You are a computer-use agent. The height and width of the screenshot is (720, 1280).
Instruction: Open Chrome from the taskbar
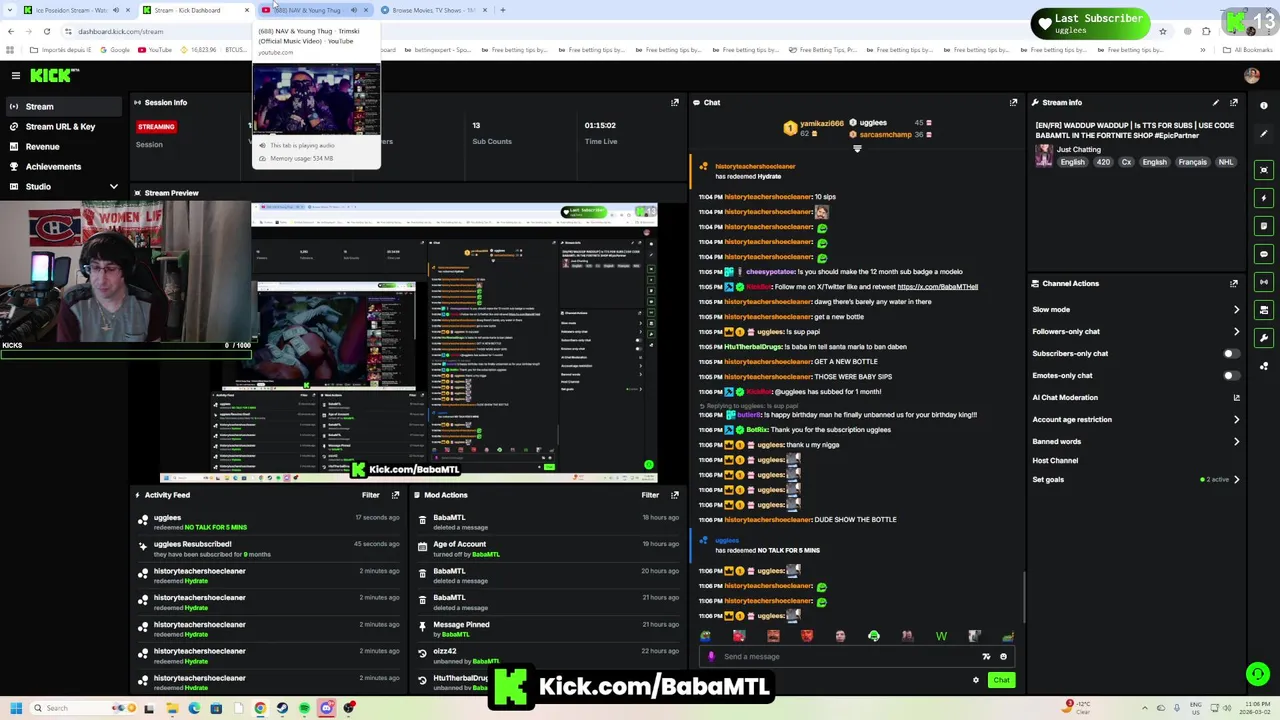pos(260,708)
